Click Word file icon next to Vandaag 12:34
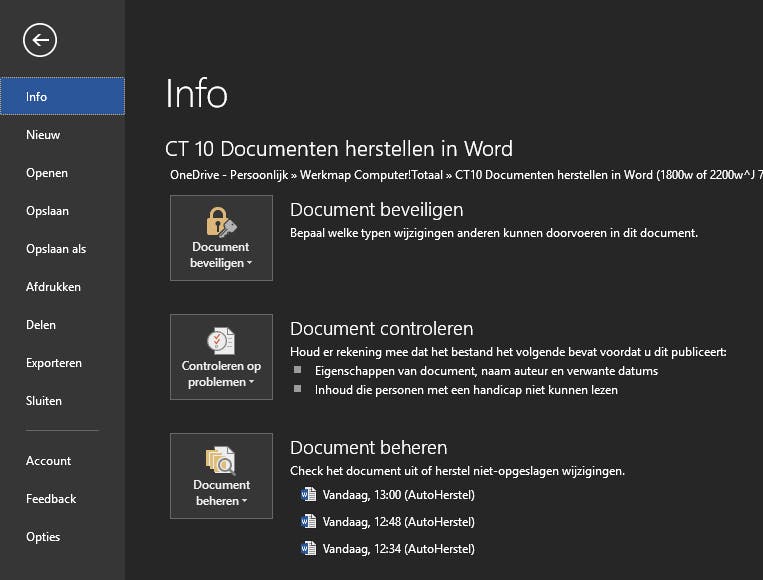Image resolution: width=763 pixels, height=580 pixels. click(x=309, y=548)
